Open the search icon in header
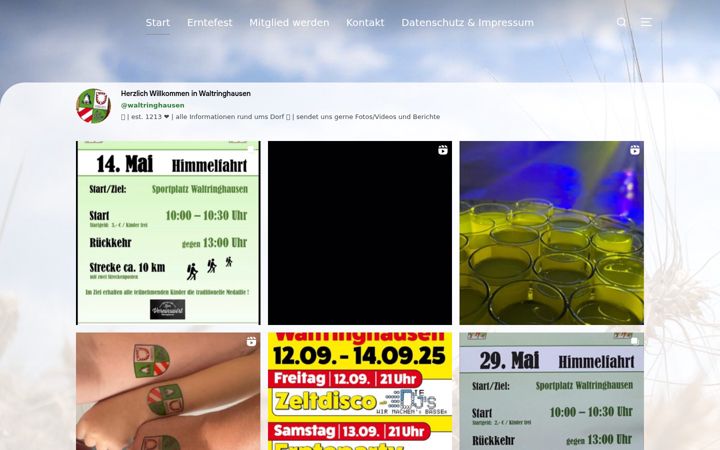The image size is (720, 450). [x=621, y=22]
